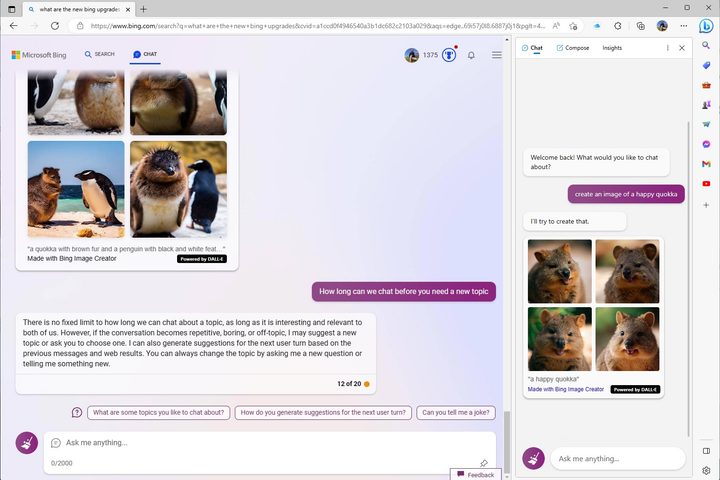Open YouTube icon in Edge sidebar

(706, 184)
